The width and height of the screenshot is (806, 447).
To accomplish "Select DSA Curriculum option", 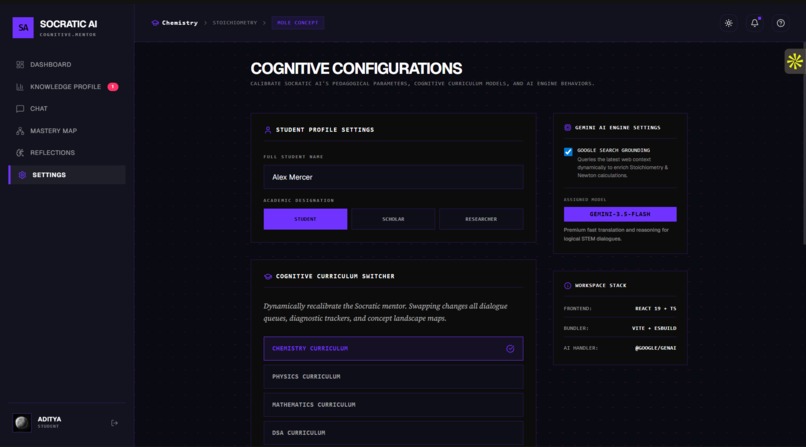I will point(393,433).
